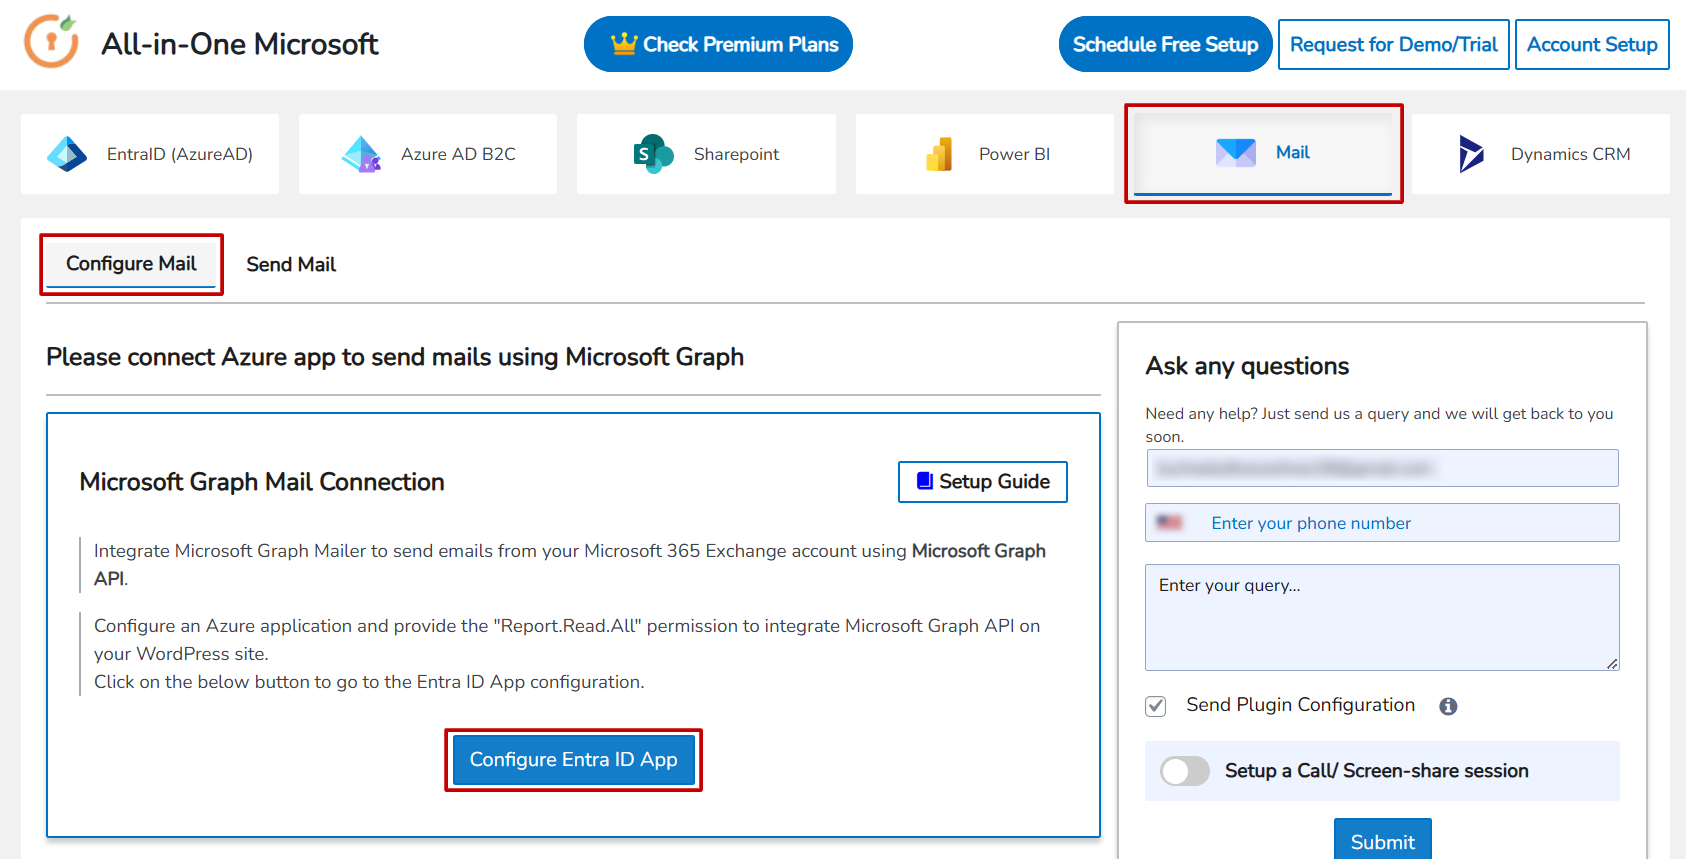Click the miniOrange logo icon
The width and height of the screenshot is (1686, 859).
click(x=51, y=41)
